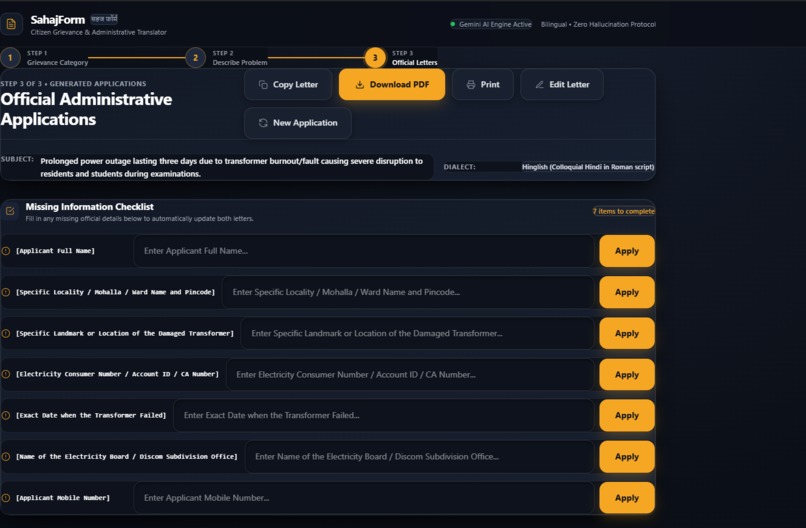Click the SahajForm document logo icon
The width and height of the screenshot is (806, 528).
[x=11, y=24]
